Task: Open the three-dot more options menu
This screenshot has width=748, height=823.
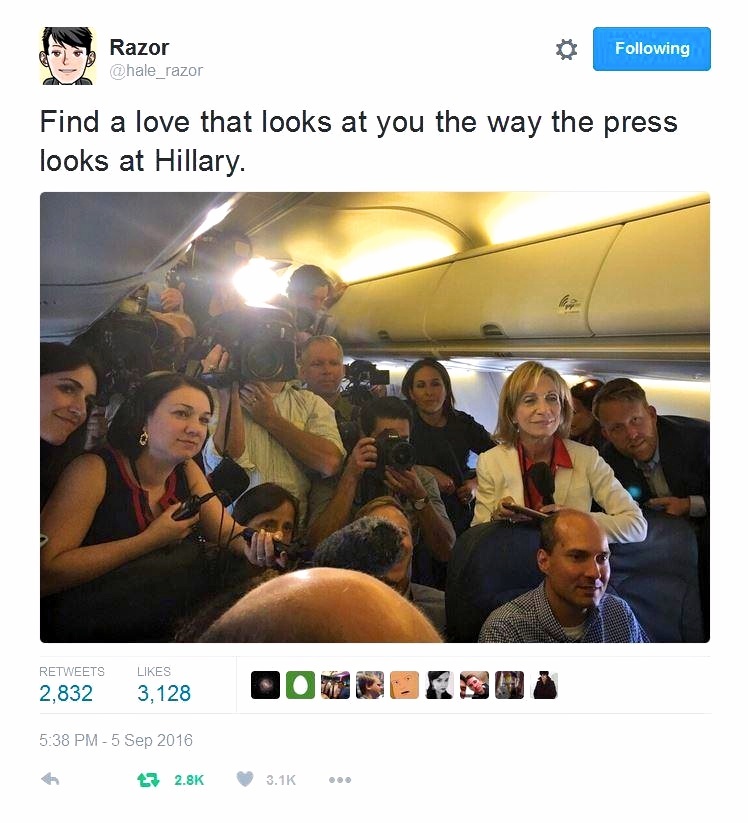Action: pyautogui.click(x=340, y=780)
